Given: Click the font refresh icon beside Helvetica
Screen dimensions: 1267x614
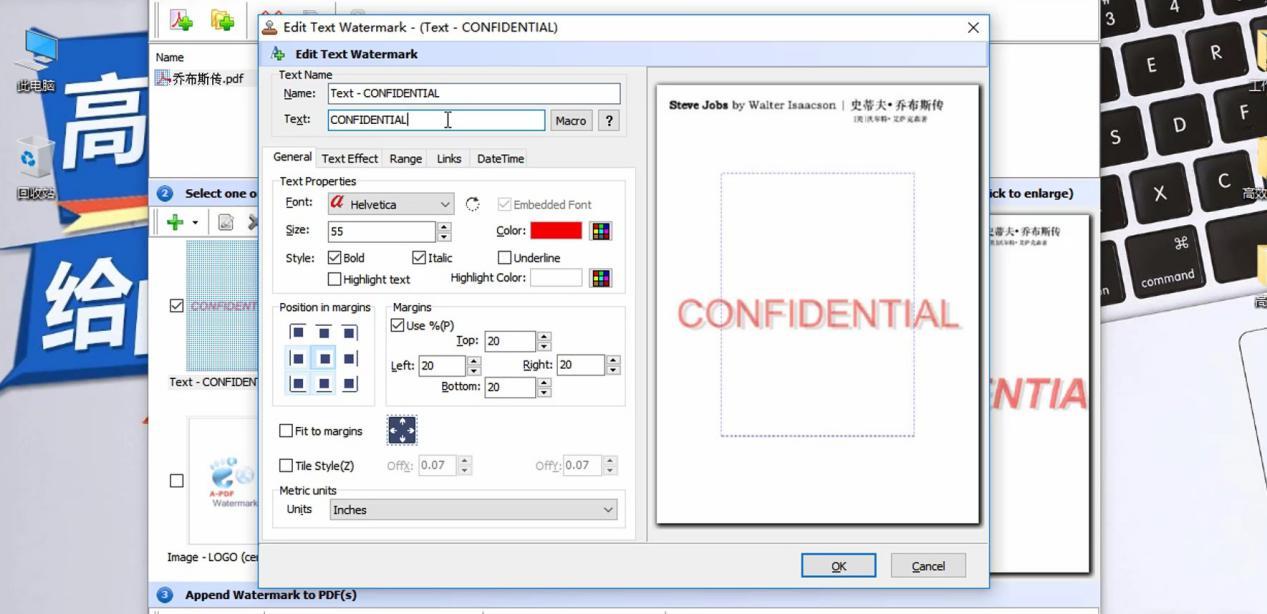Looking at the screenshot, I should click(x=472, y=204).
